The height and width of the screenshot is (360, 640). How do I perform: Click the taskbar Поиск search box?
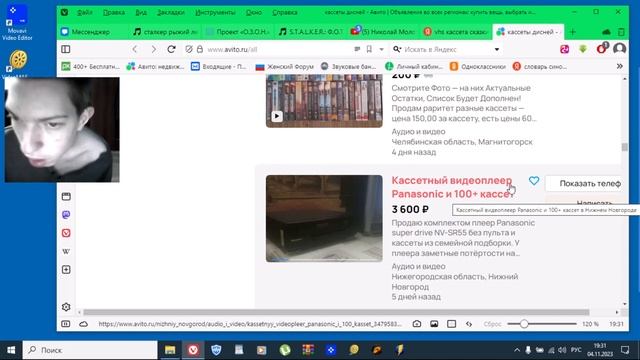[x=90, y=350]
